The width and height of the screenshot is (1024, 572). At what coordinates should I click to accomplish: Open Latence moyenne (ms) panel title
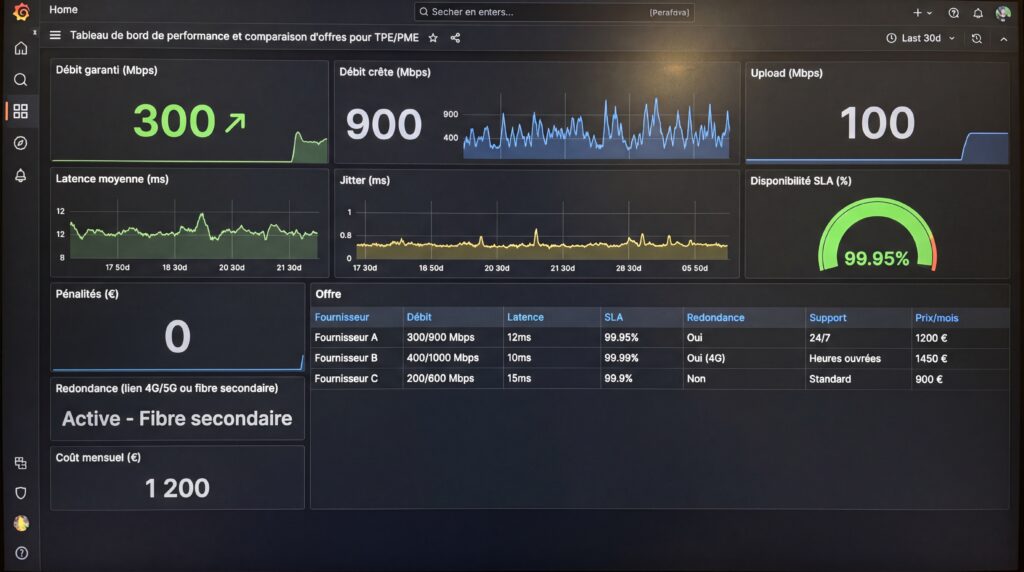point(112,179)
